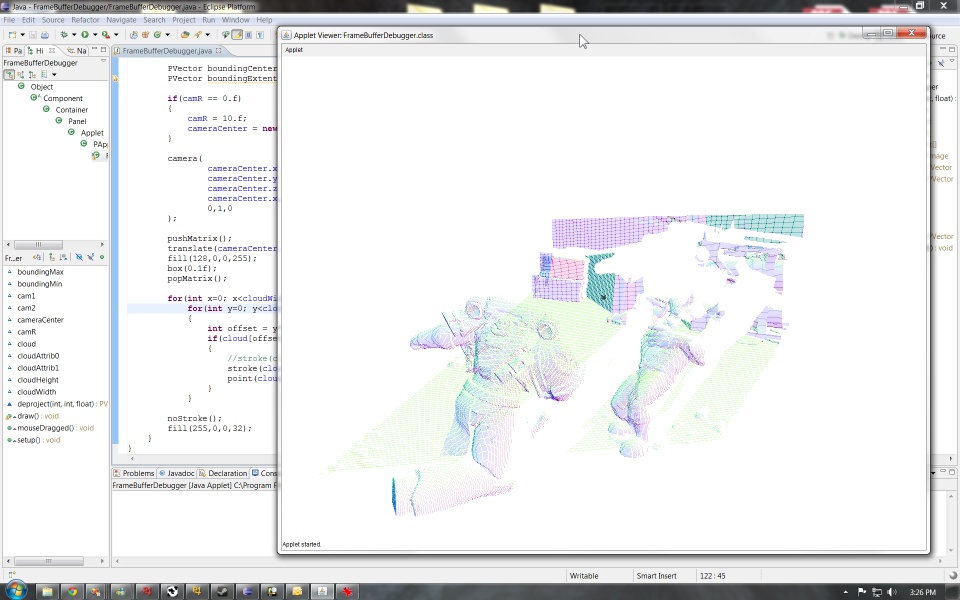
Task: Select Component in the hierarchy tree
Action: click(62, 99)
